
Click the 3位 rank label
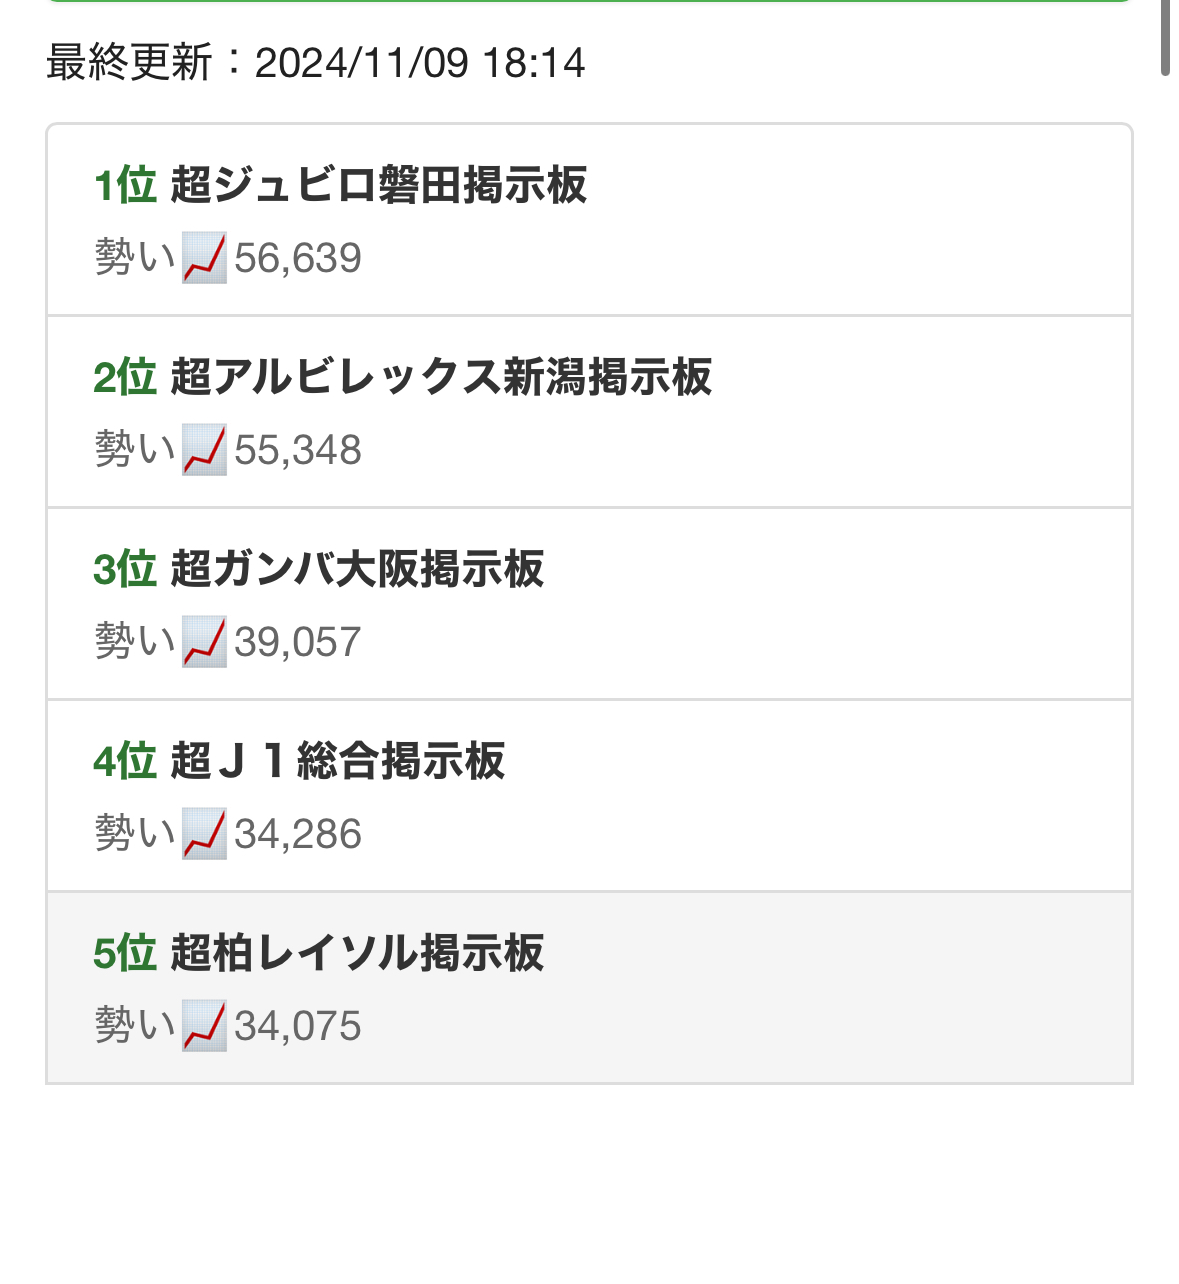pyautogui.click(x=125, y=570)
